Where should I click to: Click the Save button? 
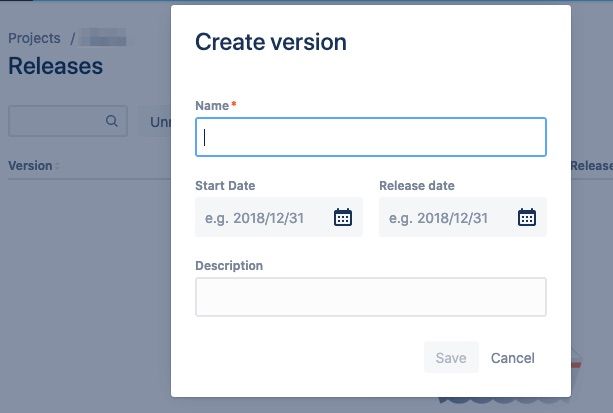451,357
